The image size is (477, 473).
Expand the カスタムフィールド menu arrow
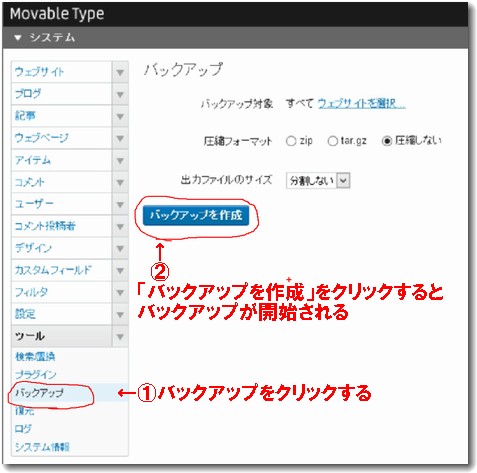click(x=120, y=270)
